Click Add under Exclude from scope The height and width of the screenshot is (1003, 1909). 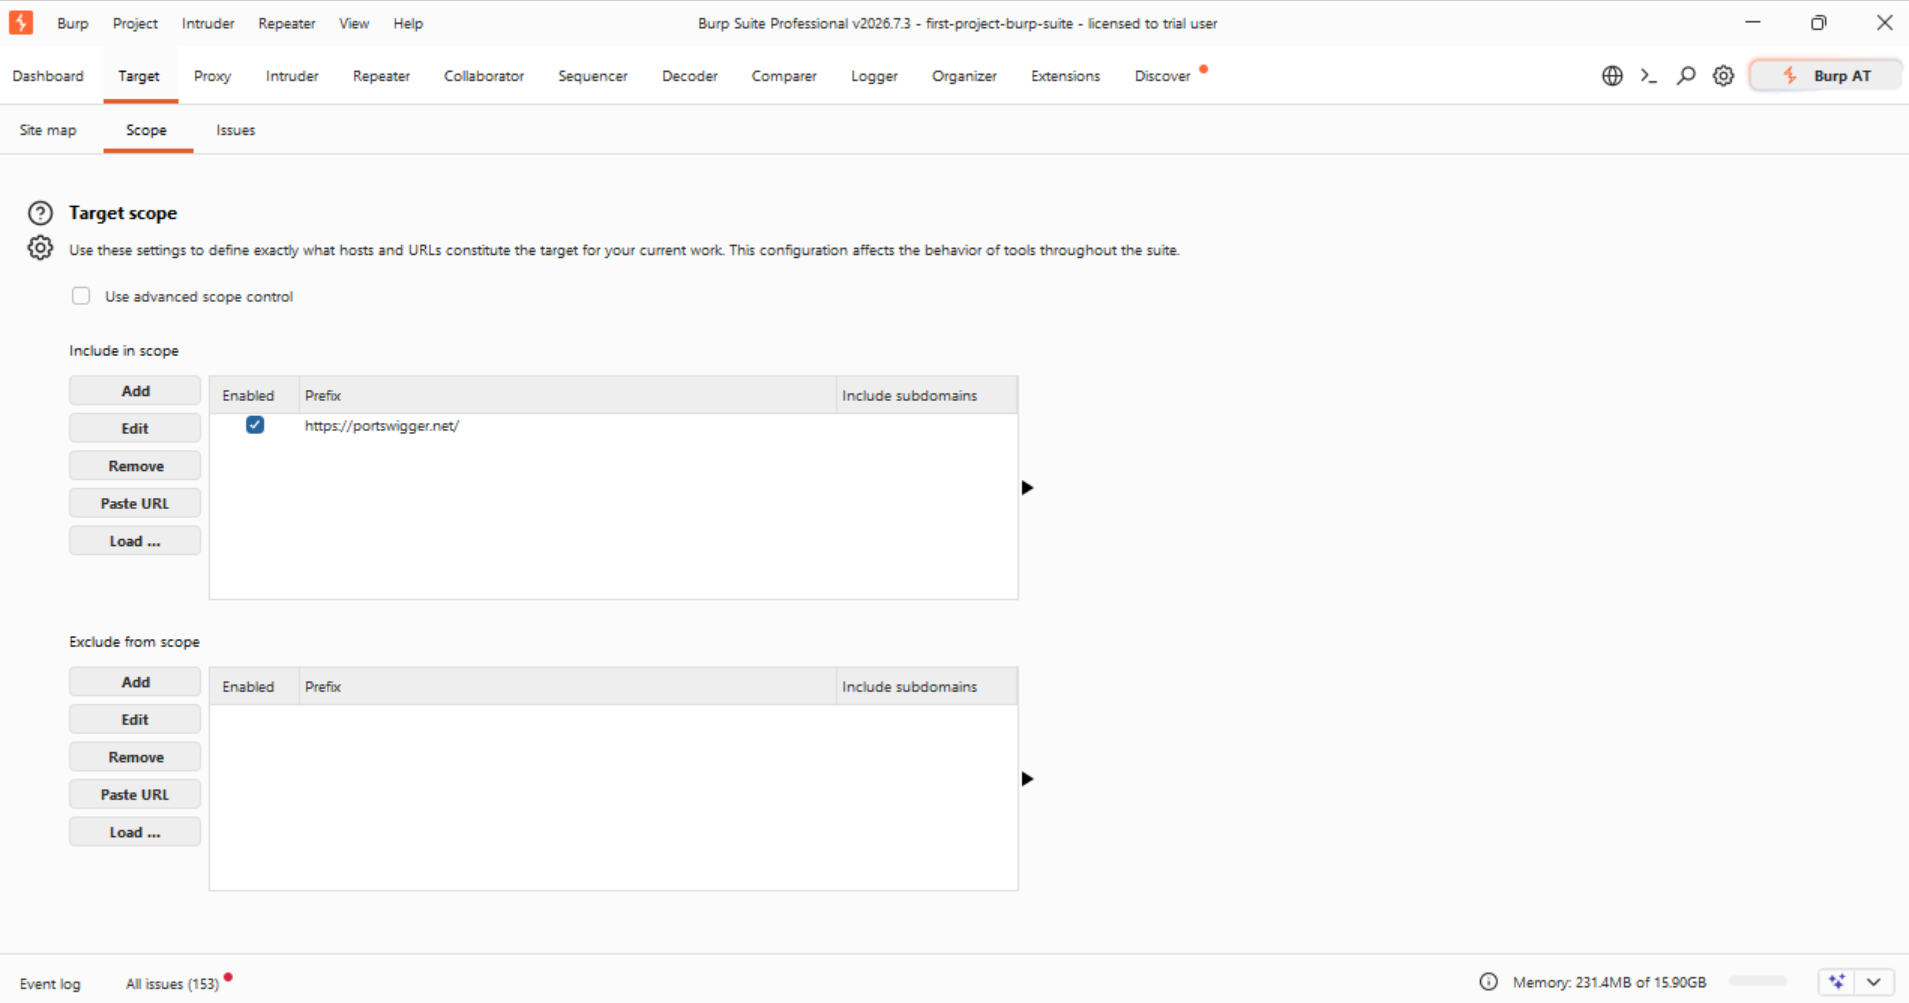[x=135, y=682]
